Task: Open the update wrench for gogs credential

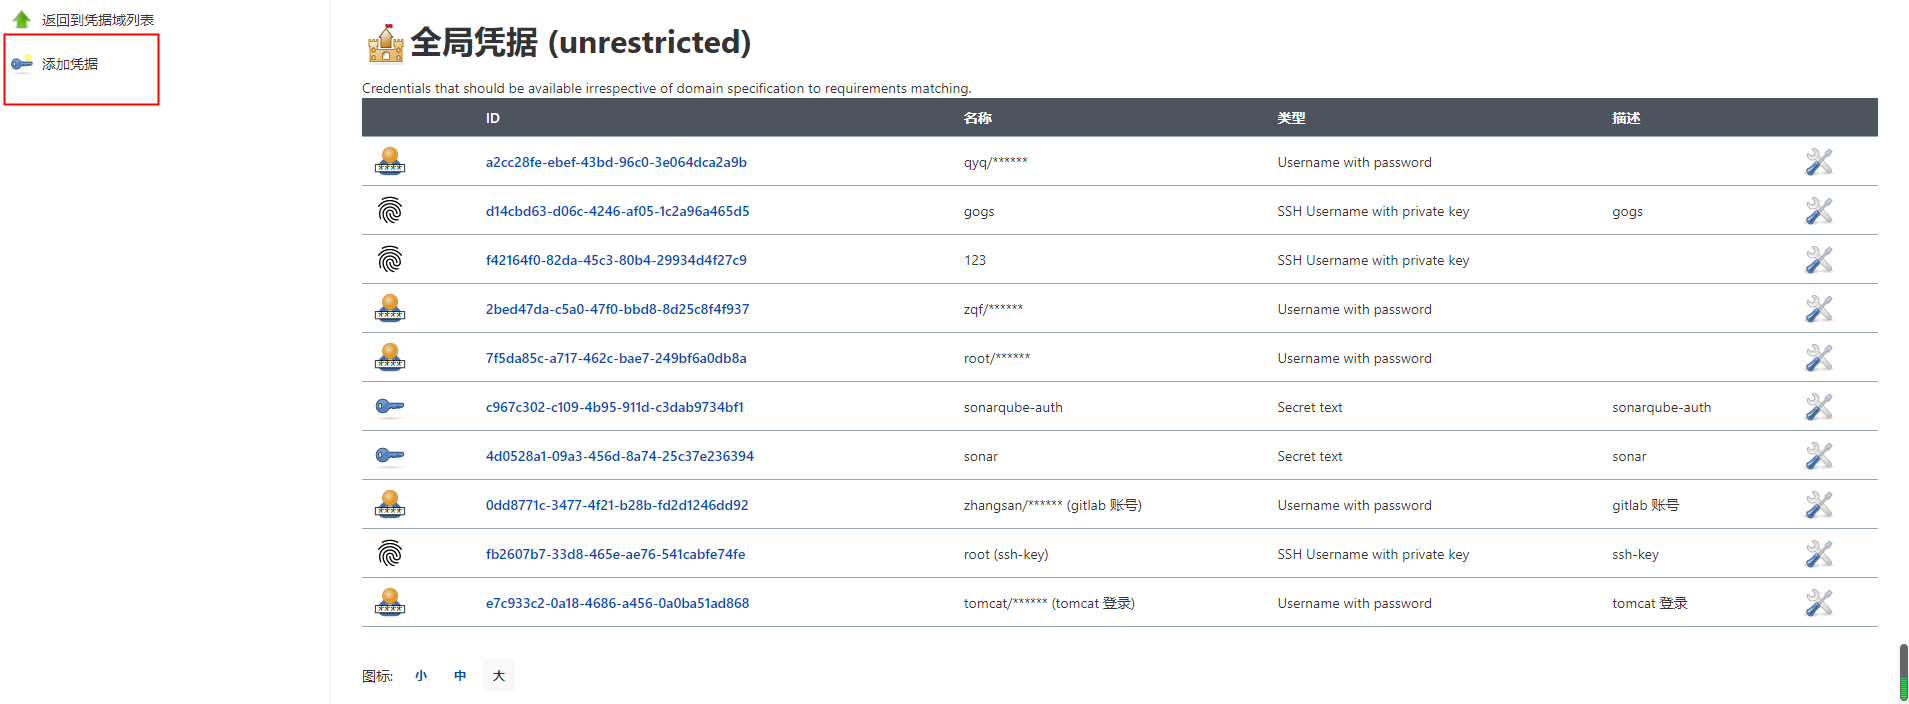Action: 1818,211
